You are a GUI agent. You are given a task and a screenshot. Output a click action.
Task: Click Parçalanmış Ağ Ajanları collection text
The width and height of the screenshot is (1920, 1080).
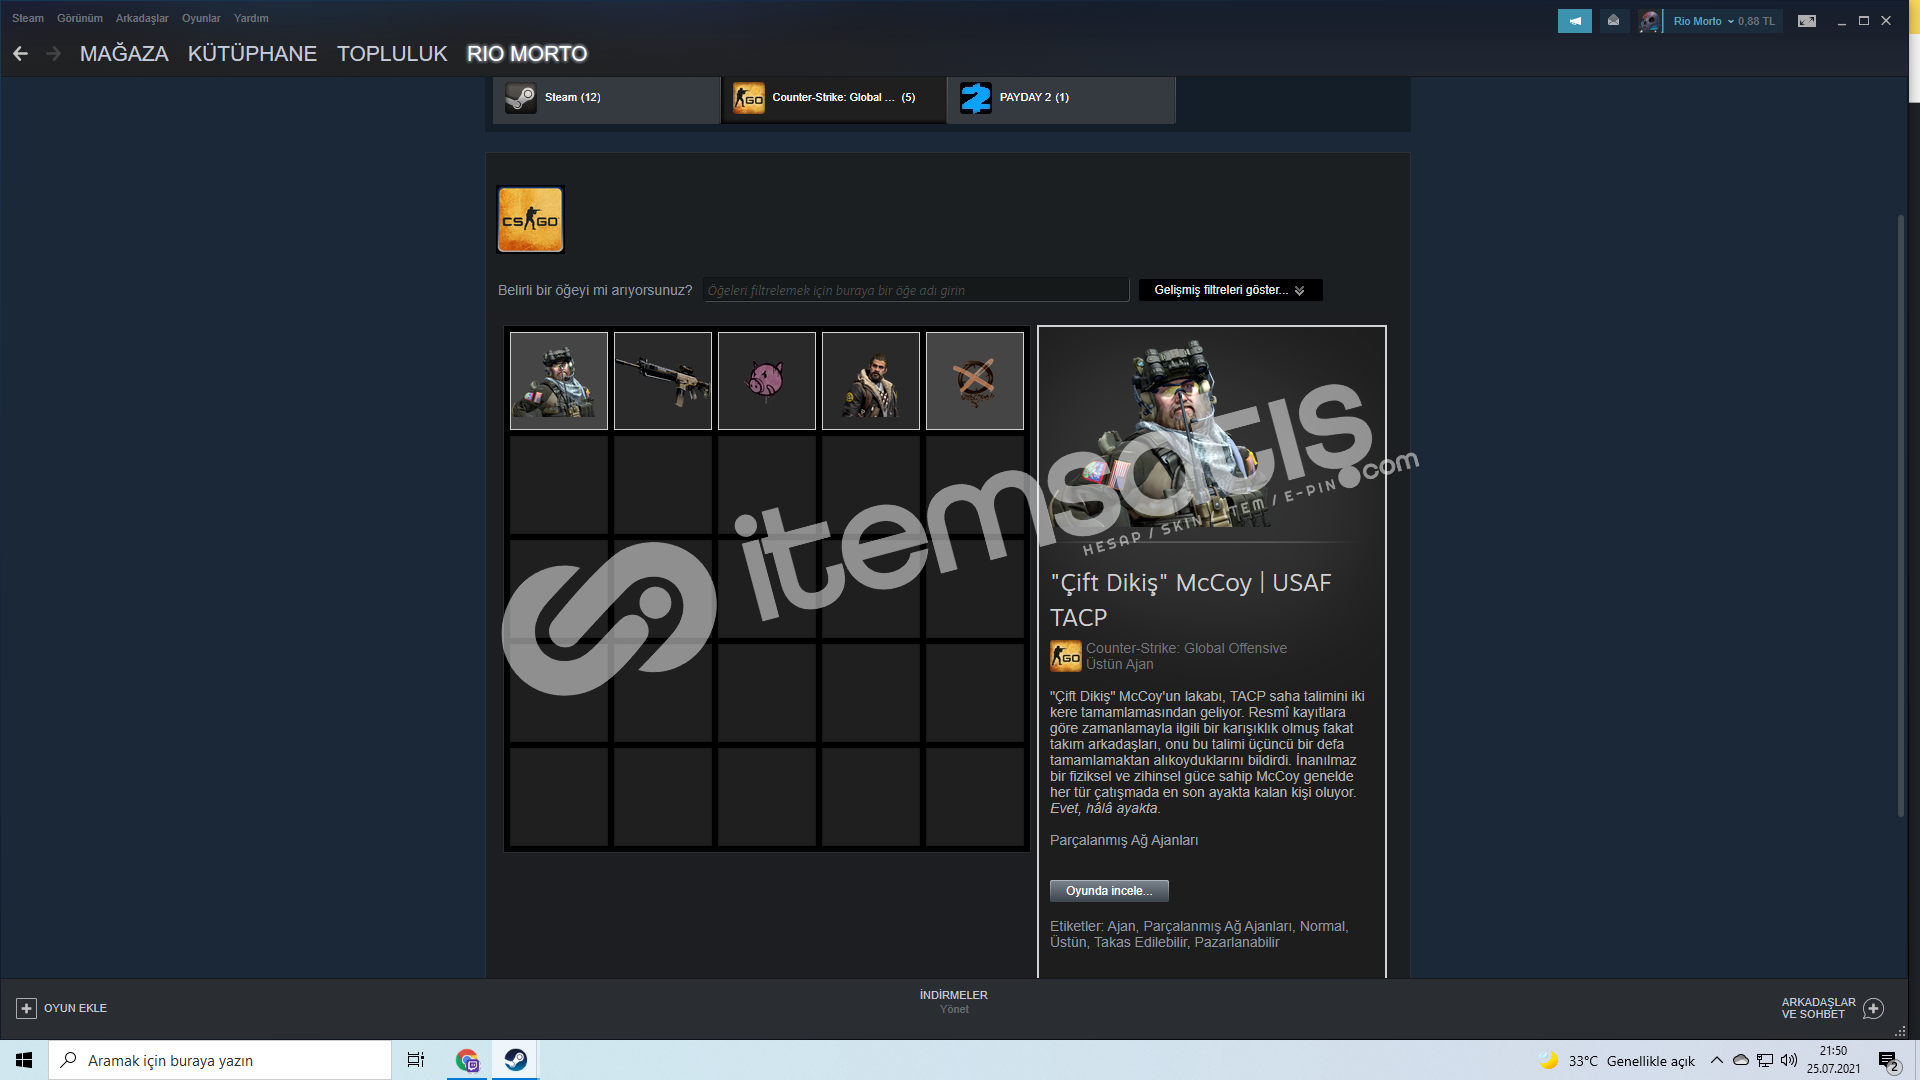pyautogui.click(x=1124, y=841)
